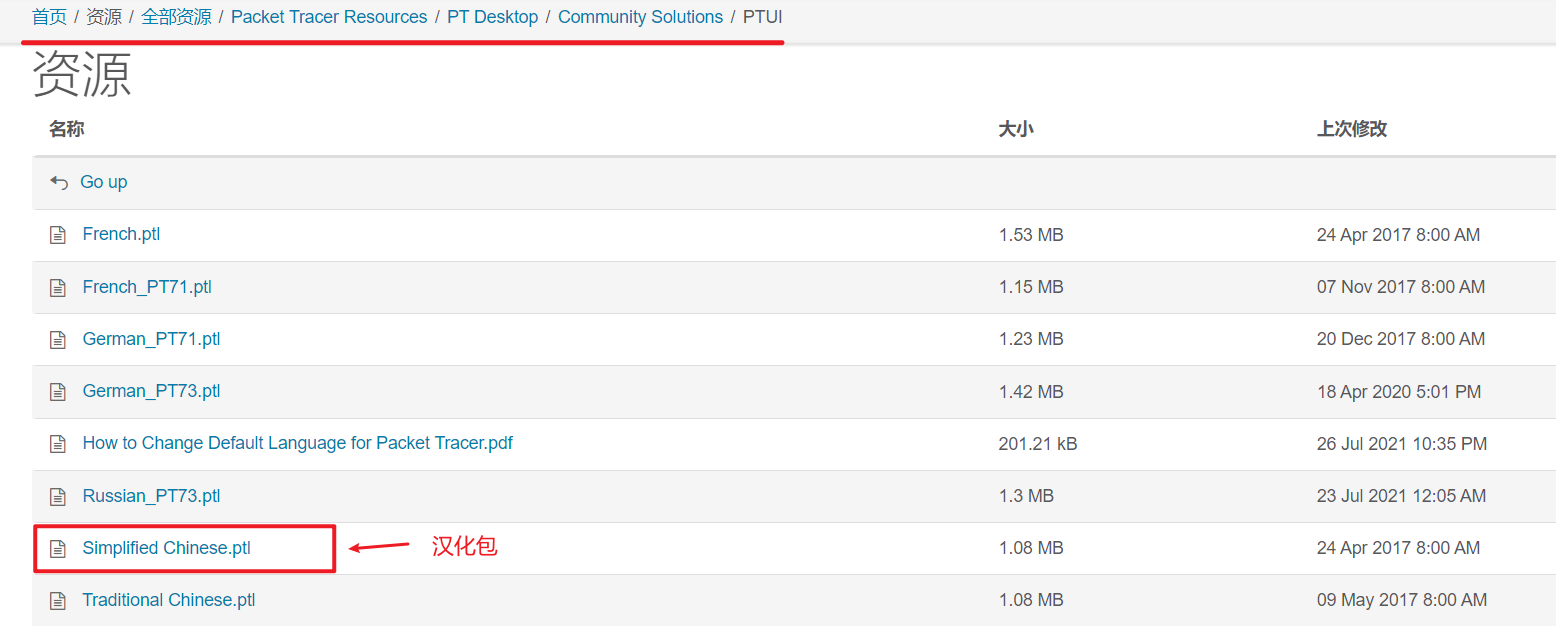Click the file icon beside Traditional Chinese.ptl
1556x640 pixels.
tap(58, 601)
